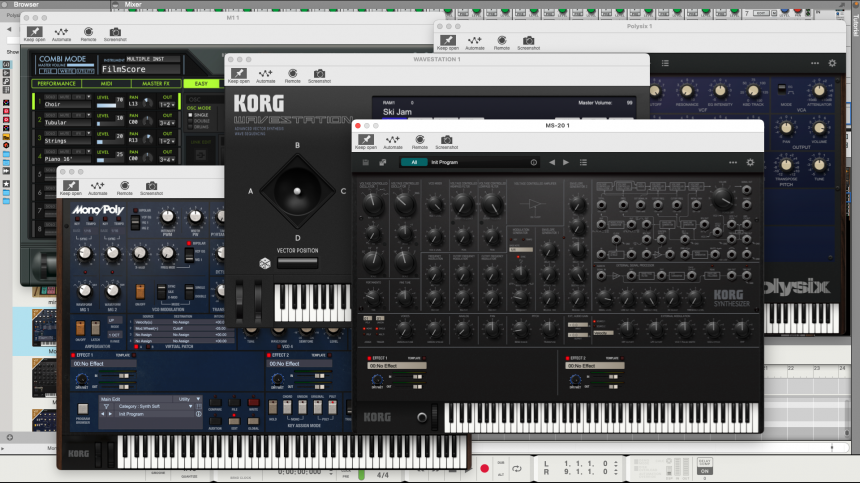Click the copy preset icon in MS-20
This screenshot has height=483, width=860.
[x=382, y=162]
